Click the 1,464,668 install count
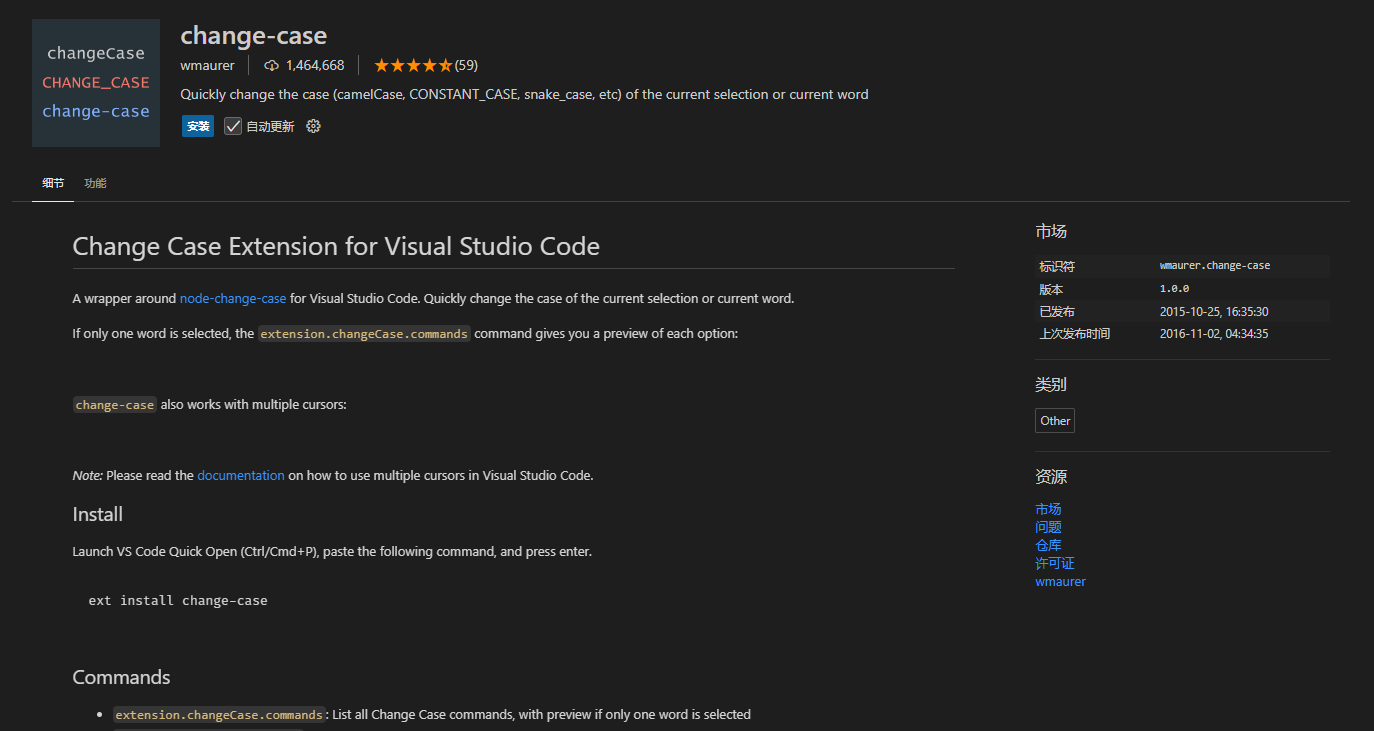The image size is (1374, 731). [315, 66]
